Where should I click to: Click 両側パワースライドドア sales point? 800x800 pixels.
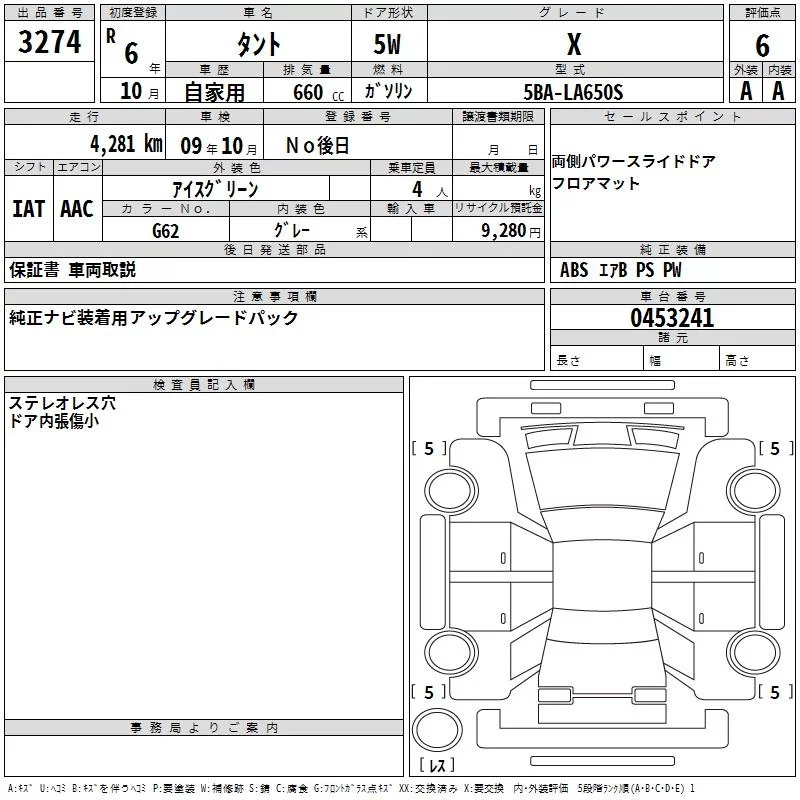(x=634, y=162)
